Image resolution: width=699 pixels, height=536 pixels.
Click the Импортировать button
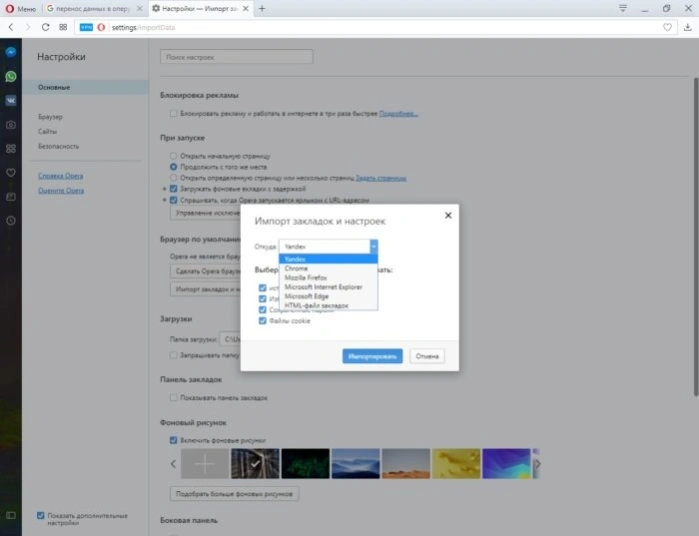(x=372, y=356)
